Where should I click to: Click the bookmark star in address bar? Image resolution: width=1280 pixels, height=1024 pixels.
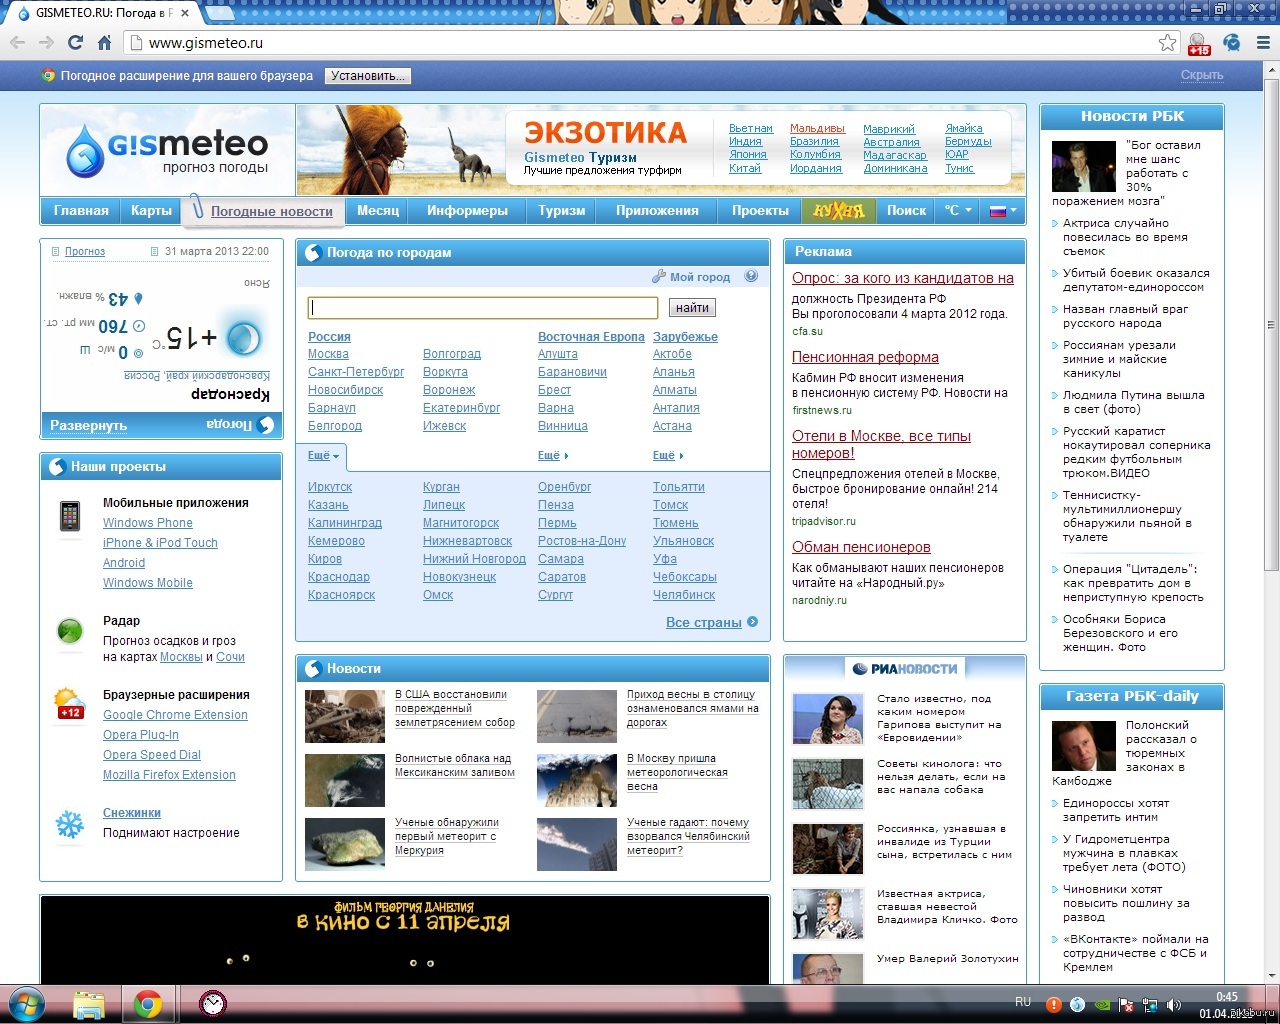click(1167, 42)
